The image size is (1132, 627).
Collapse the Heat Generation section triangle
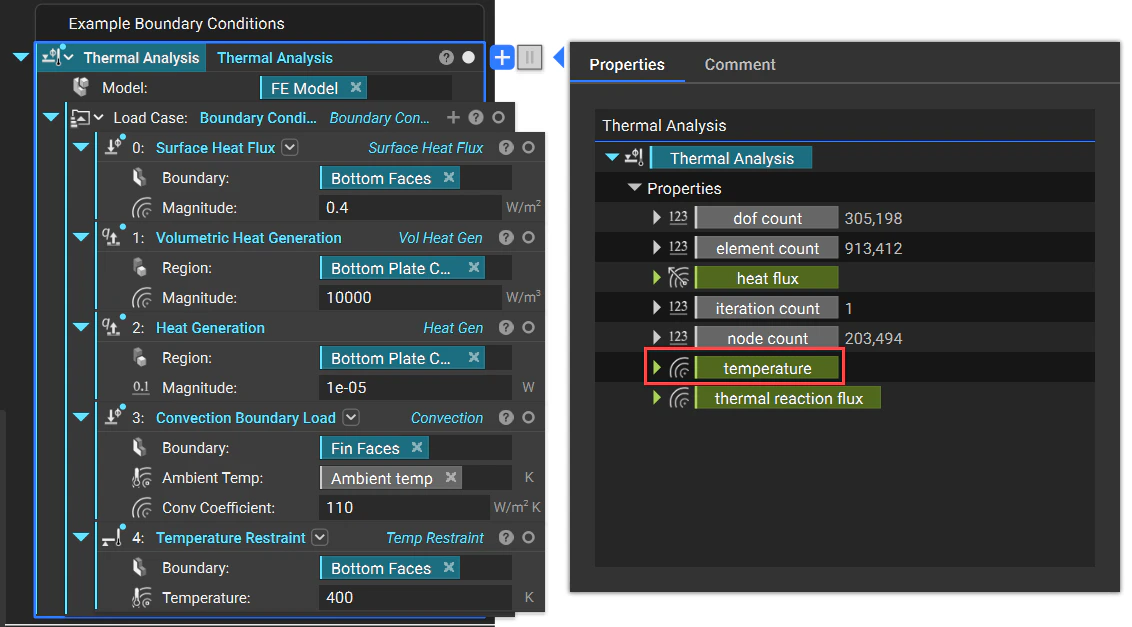click(x=80, y=327)
